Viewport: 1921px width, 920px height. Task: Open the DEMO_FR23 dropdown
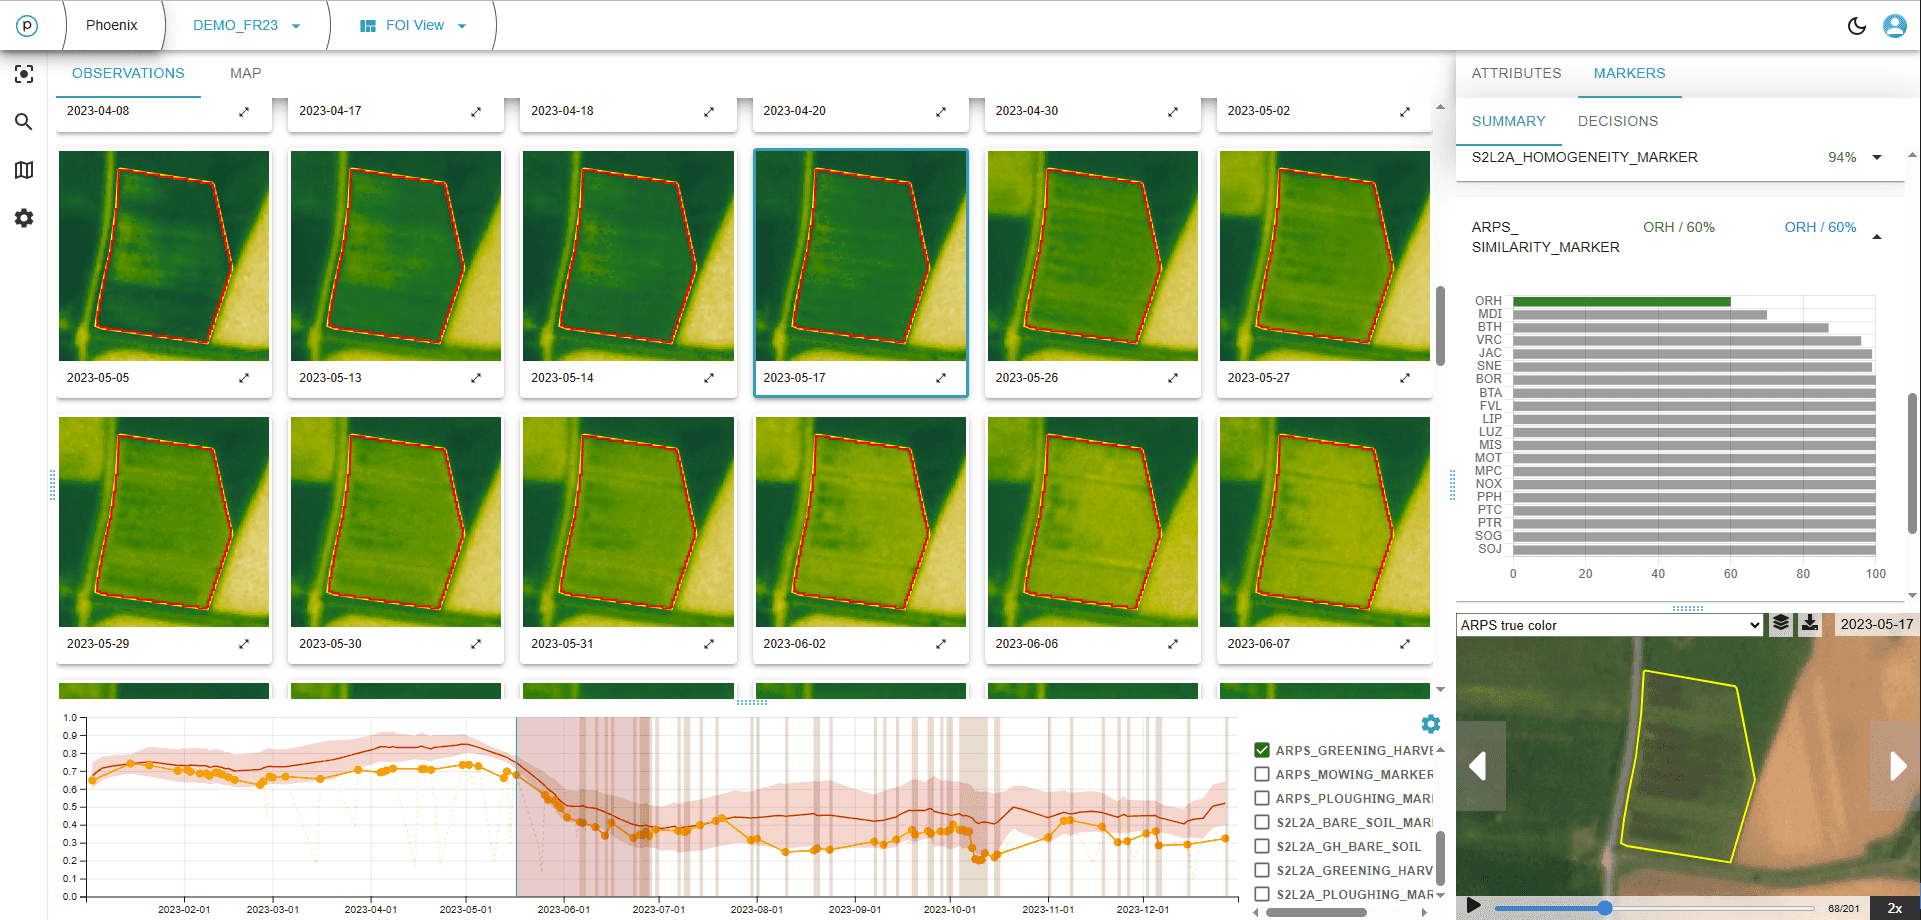tap(246, 26)
